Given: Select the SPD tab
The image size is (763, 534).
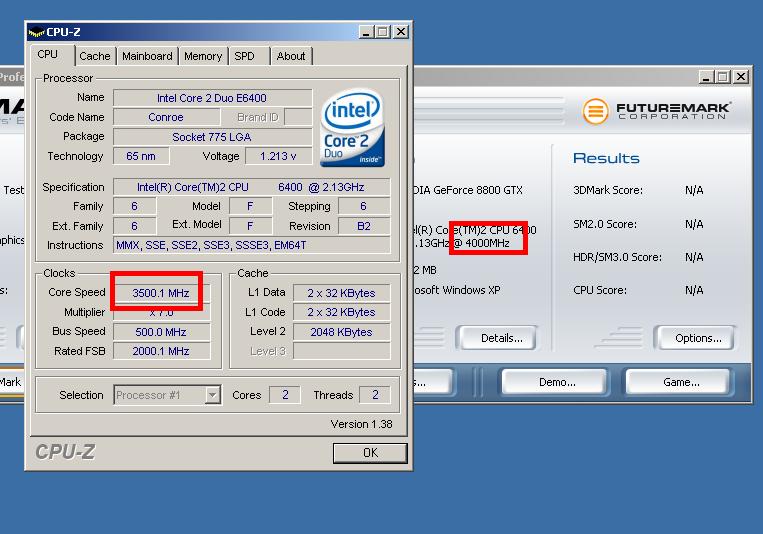Looking at the screenshot, I should pos(244,56).
